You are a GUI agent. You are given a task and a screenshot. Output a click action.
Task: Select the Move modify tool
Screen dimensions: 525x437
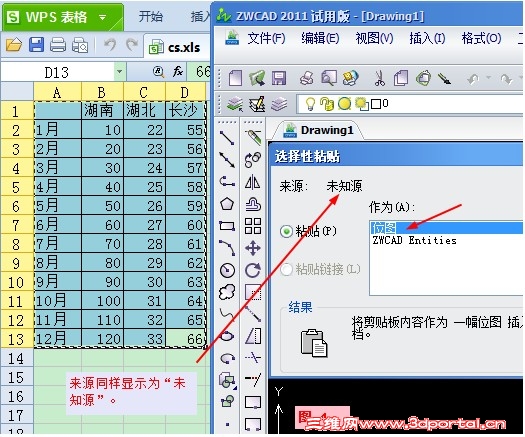point(253,248)
